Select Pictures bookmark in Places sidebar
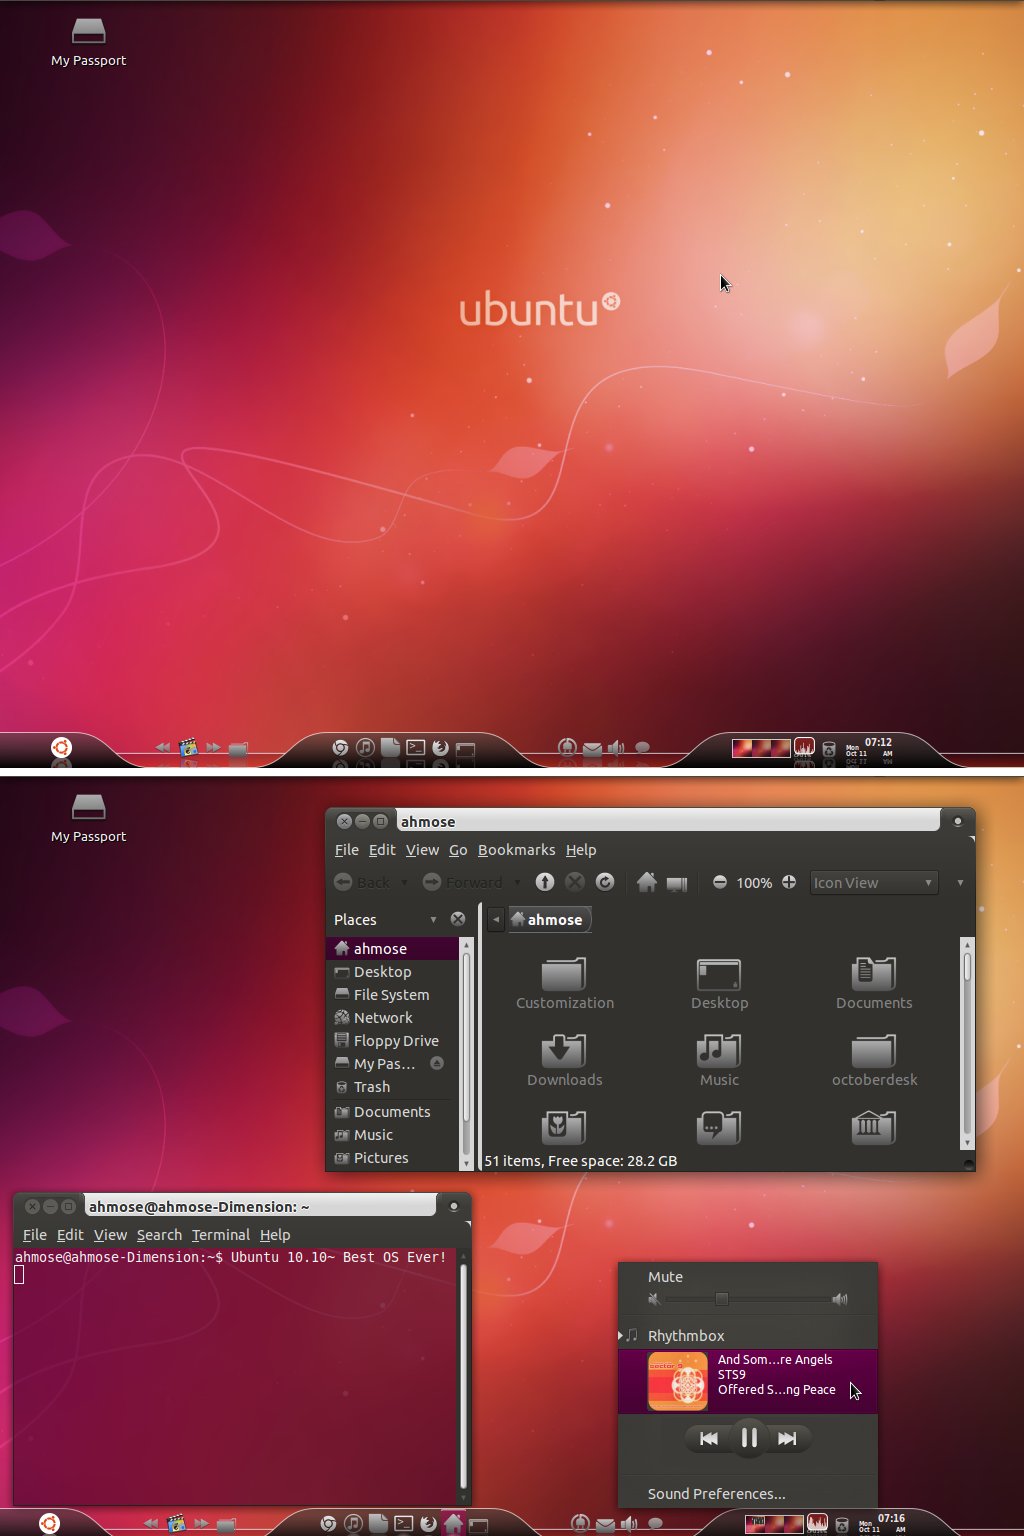The width and height of the screenshot is (1024, 1536). coord(392,1158)
